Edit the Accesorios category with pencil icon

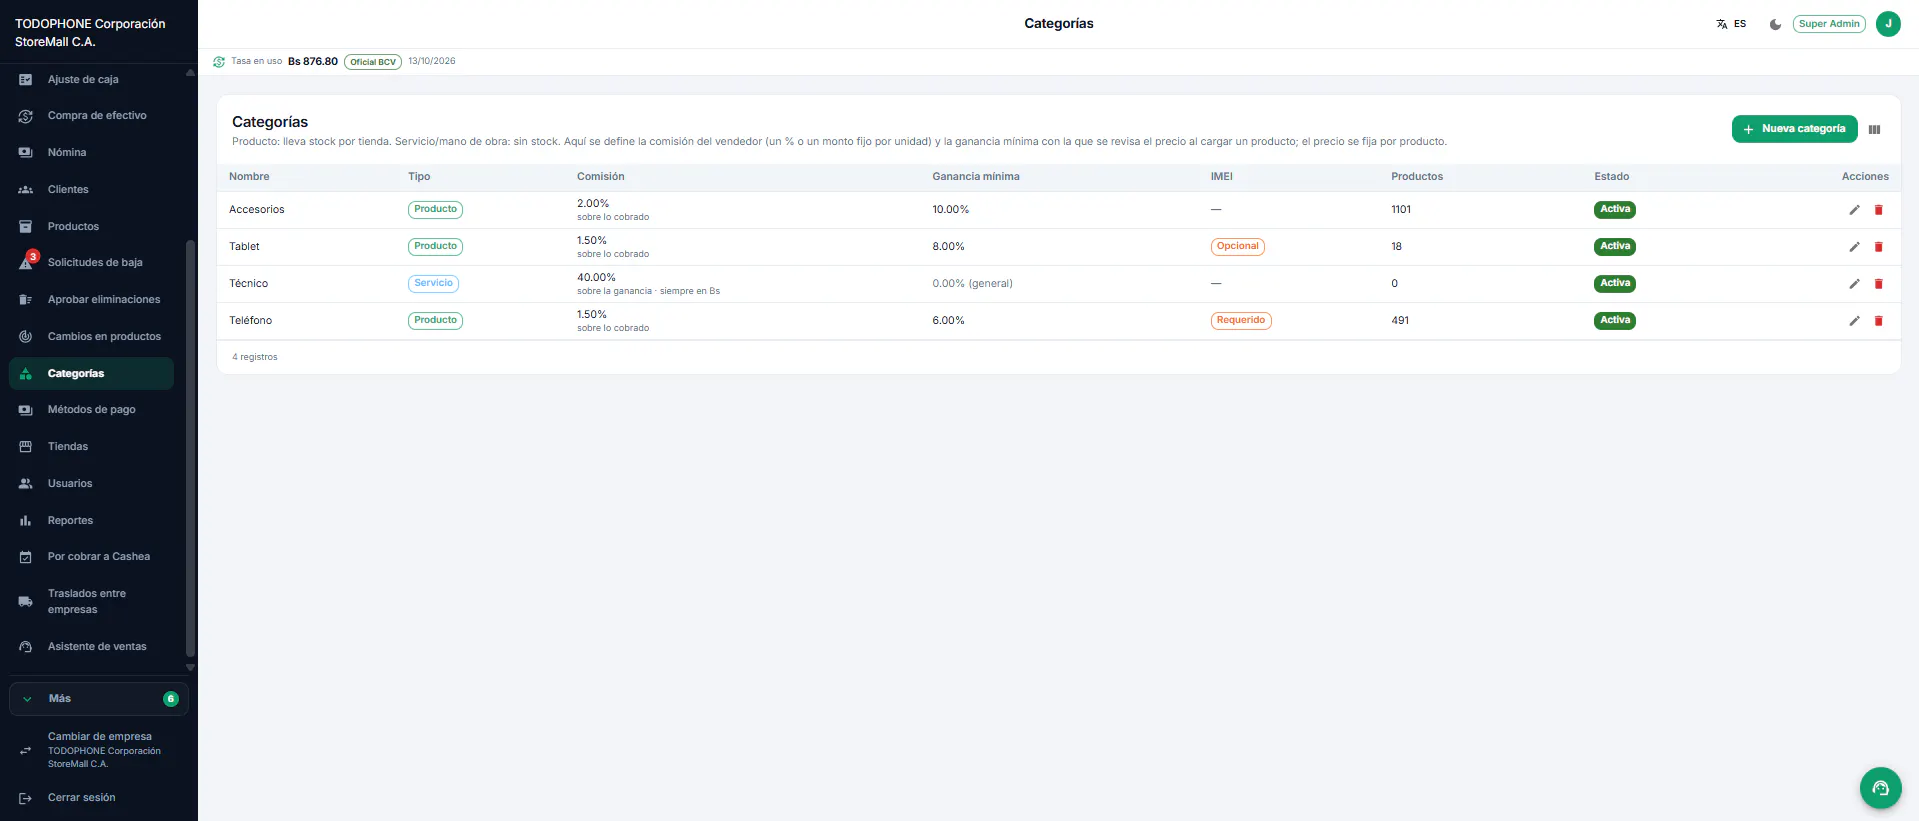[1854, 210]
